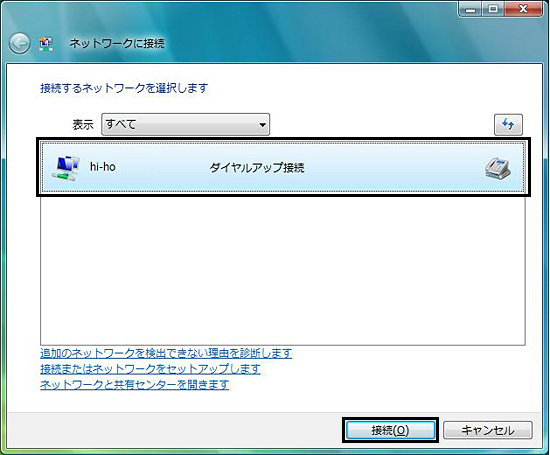Click the network connection wizard title icon
The image size is (550, 455).
click(x=46, y=44)
